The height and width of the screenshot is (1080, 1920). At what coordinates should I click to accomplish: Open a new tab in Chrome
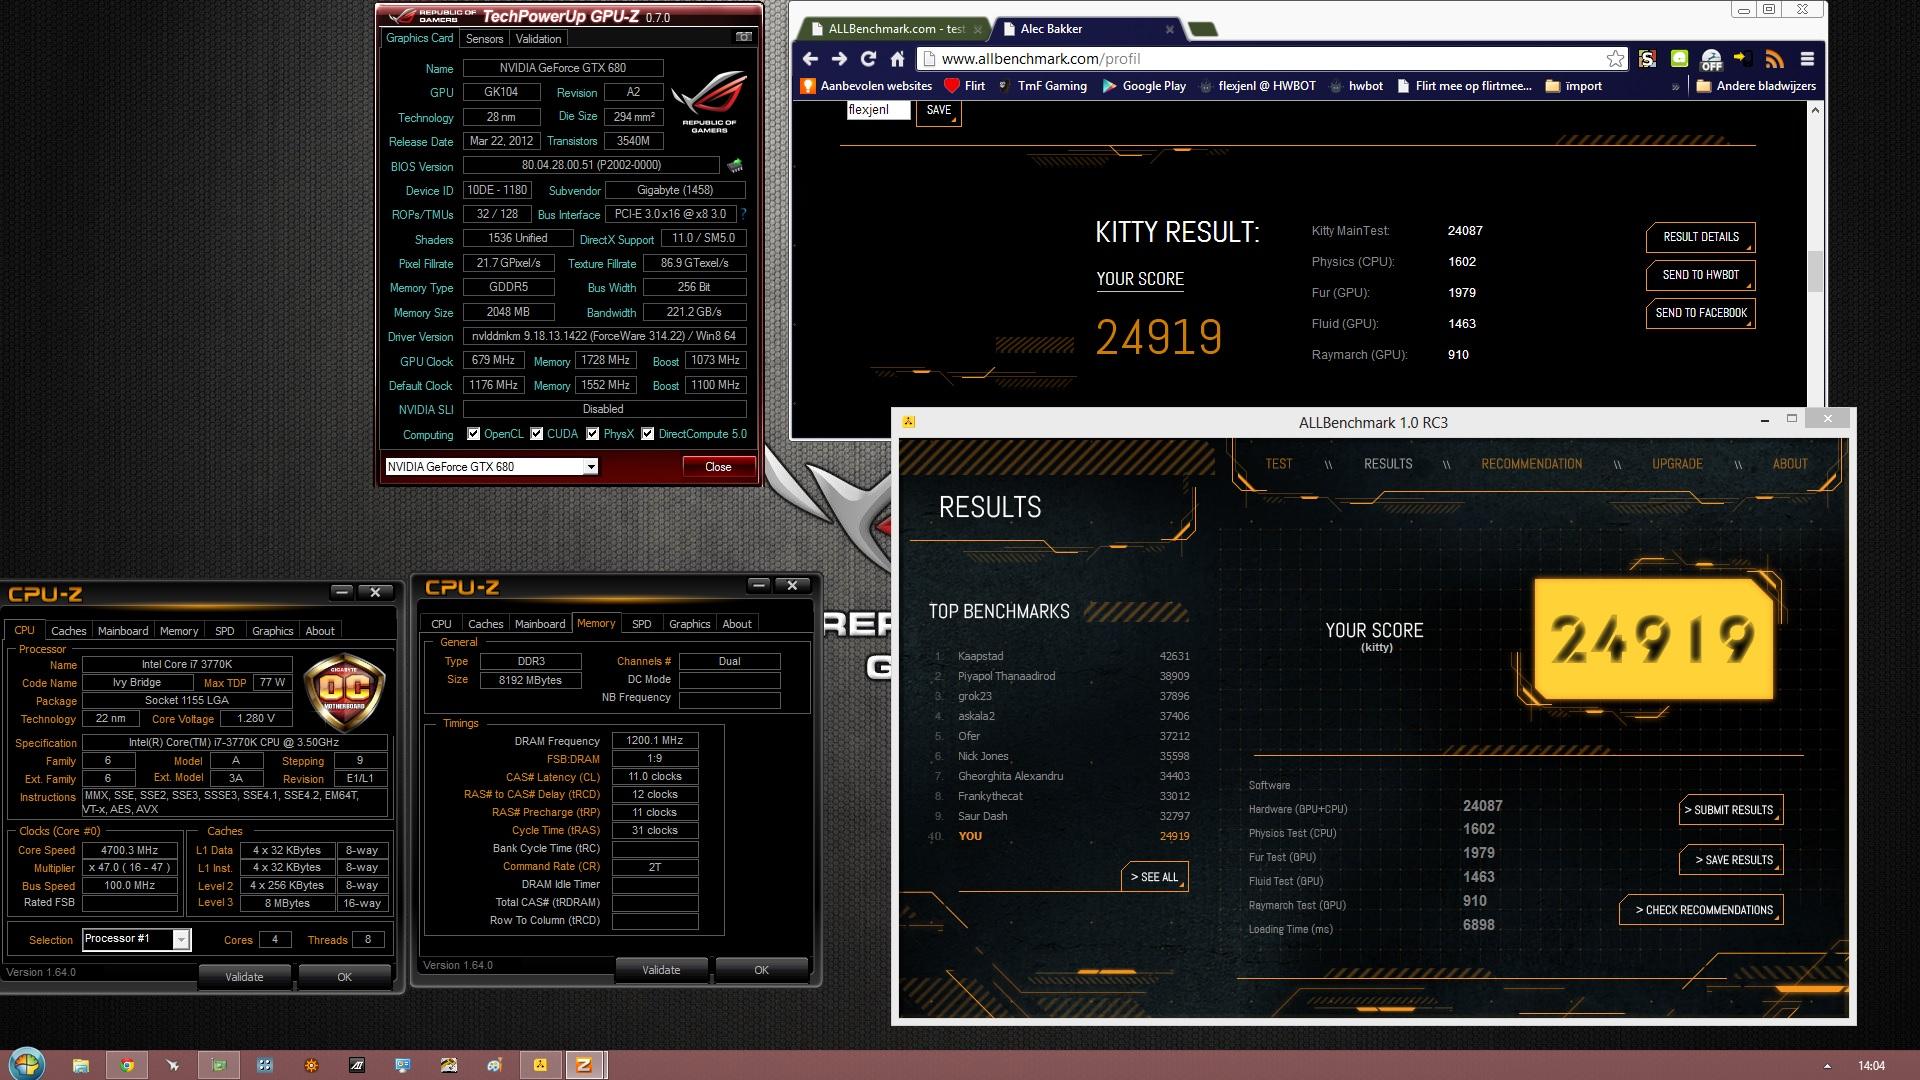1203,30
